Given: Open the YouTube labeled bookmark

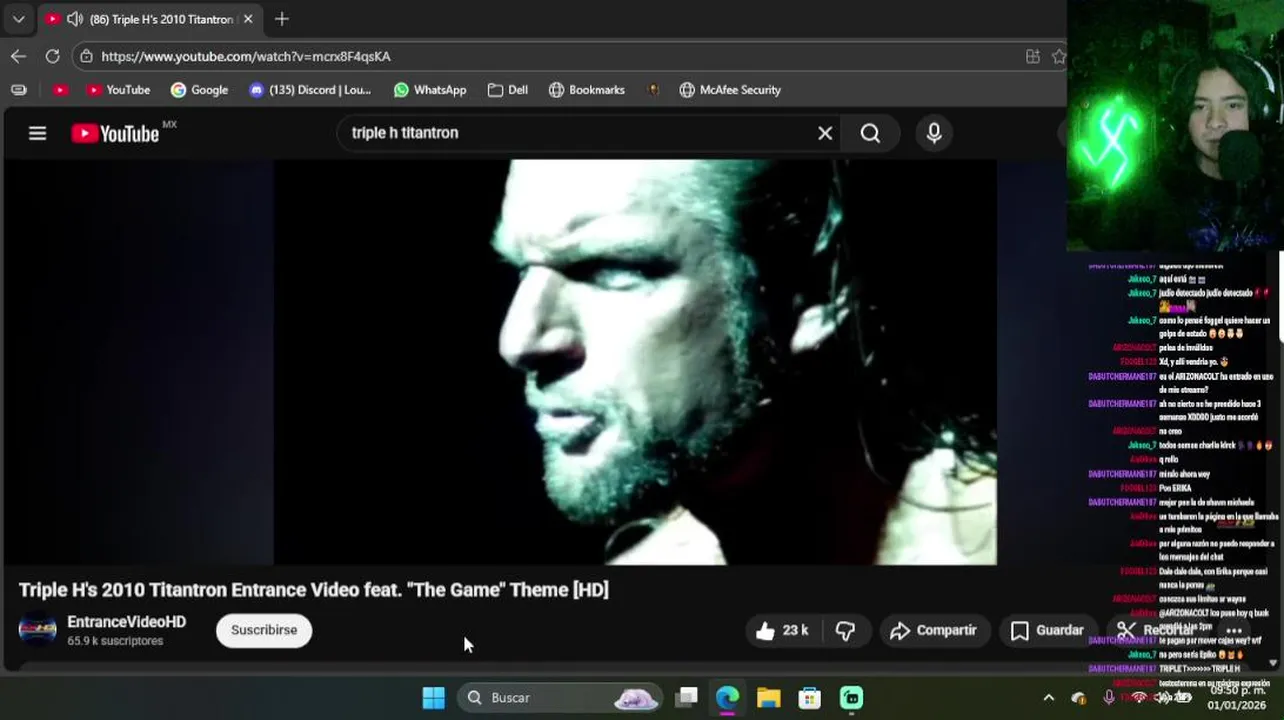Looking at the screenshot, I should (118, 90).
